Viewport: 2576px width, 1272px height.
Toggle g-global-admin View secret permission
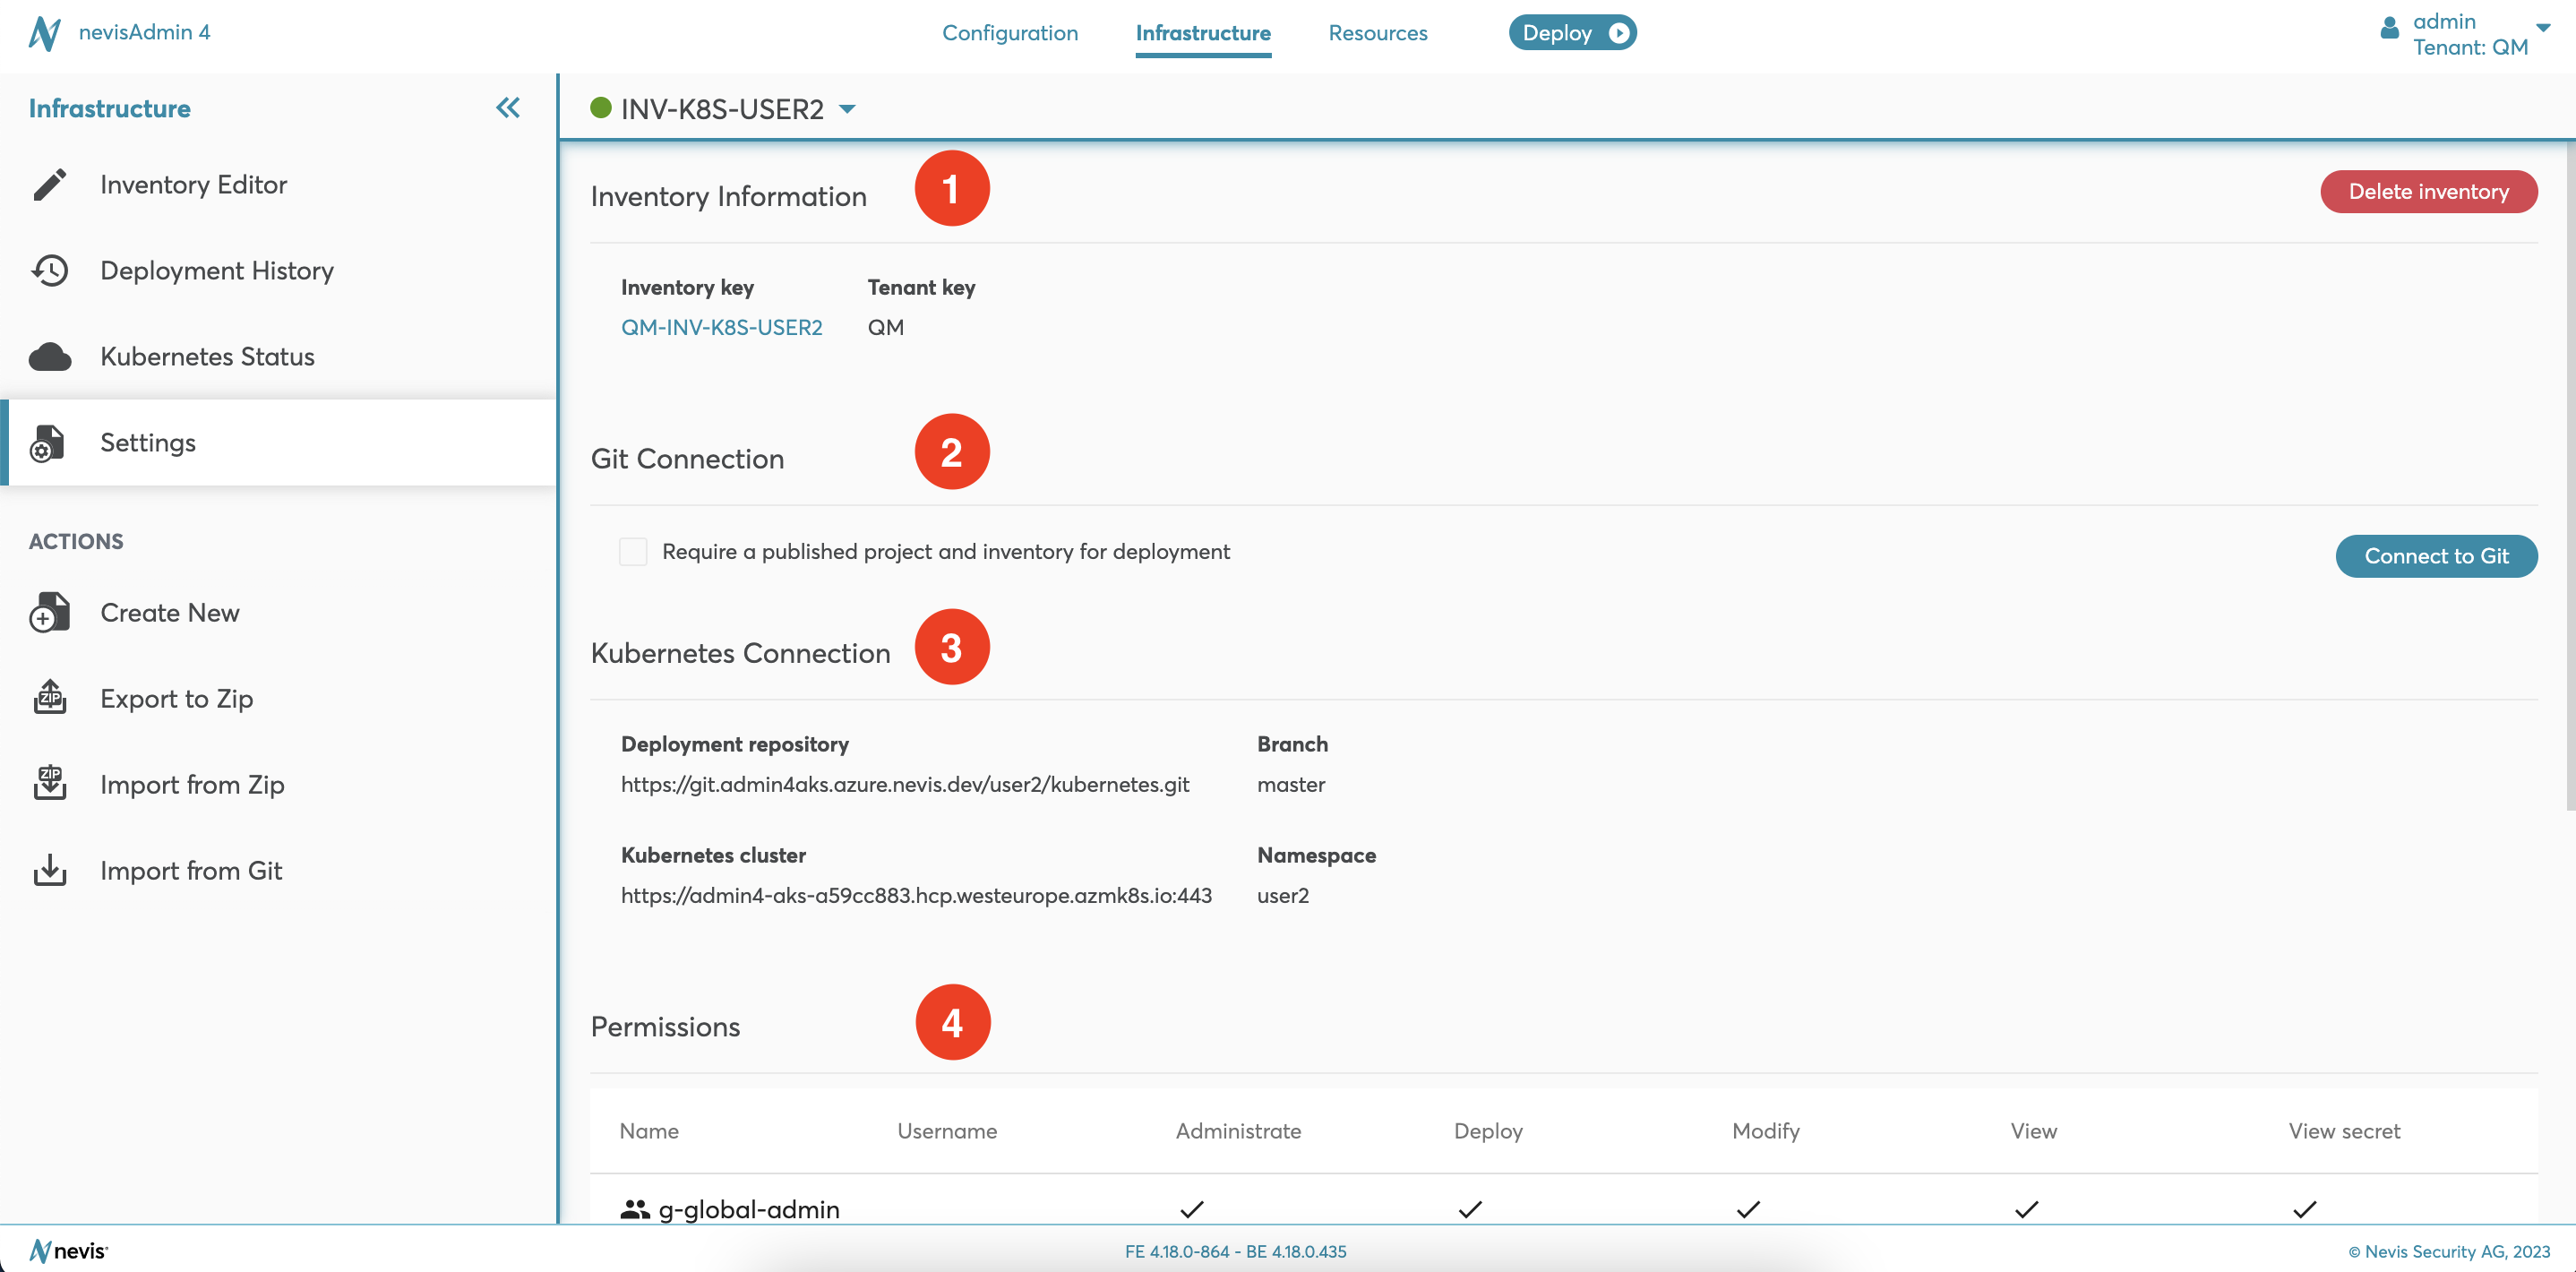point(2303,1208)
